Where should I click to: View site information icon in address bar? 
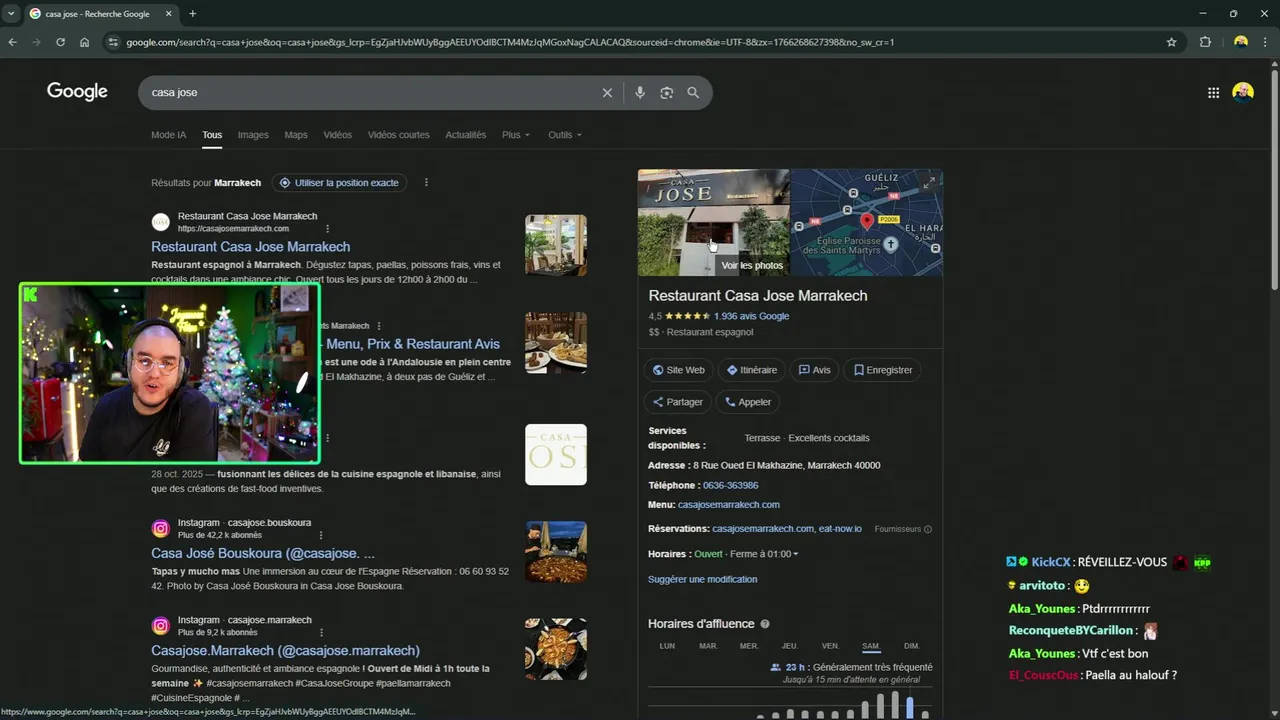tap(113, 42)
